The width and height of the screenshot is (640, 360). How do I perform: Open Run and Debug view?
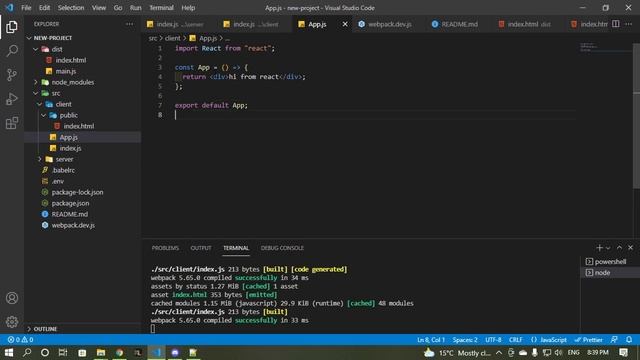12,99
